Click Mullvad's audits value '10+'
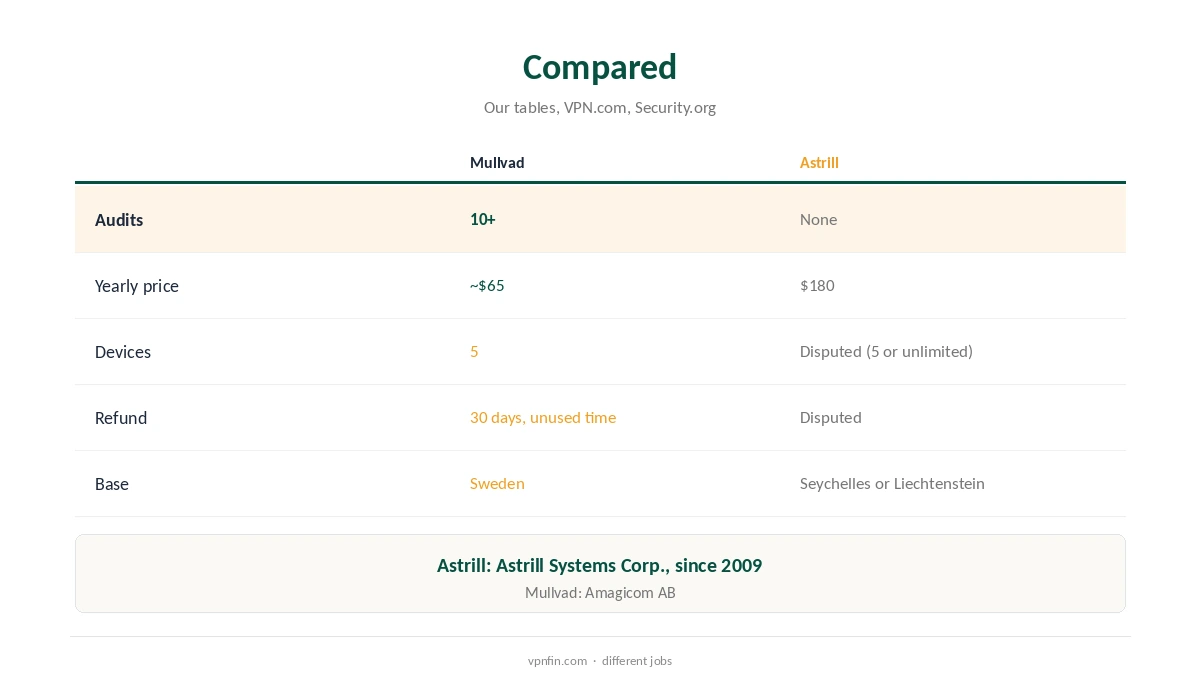 click(483, 219)
